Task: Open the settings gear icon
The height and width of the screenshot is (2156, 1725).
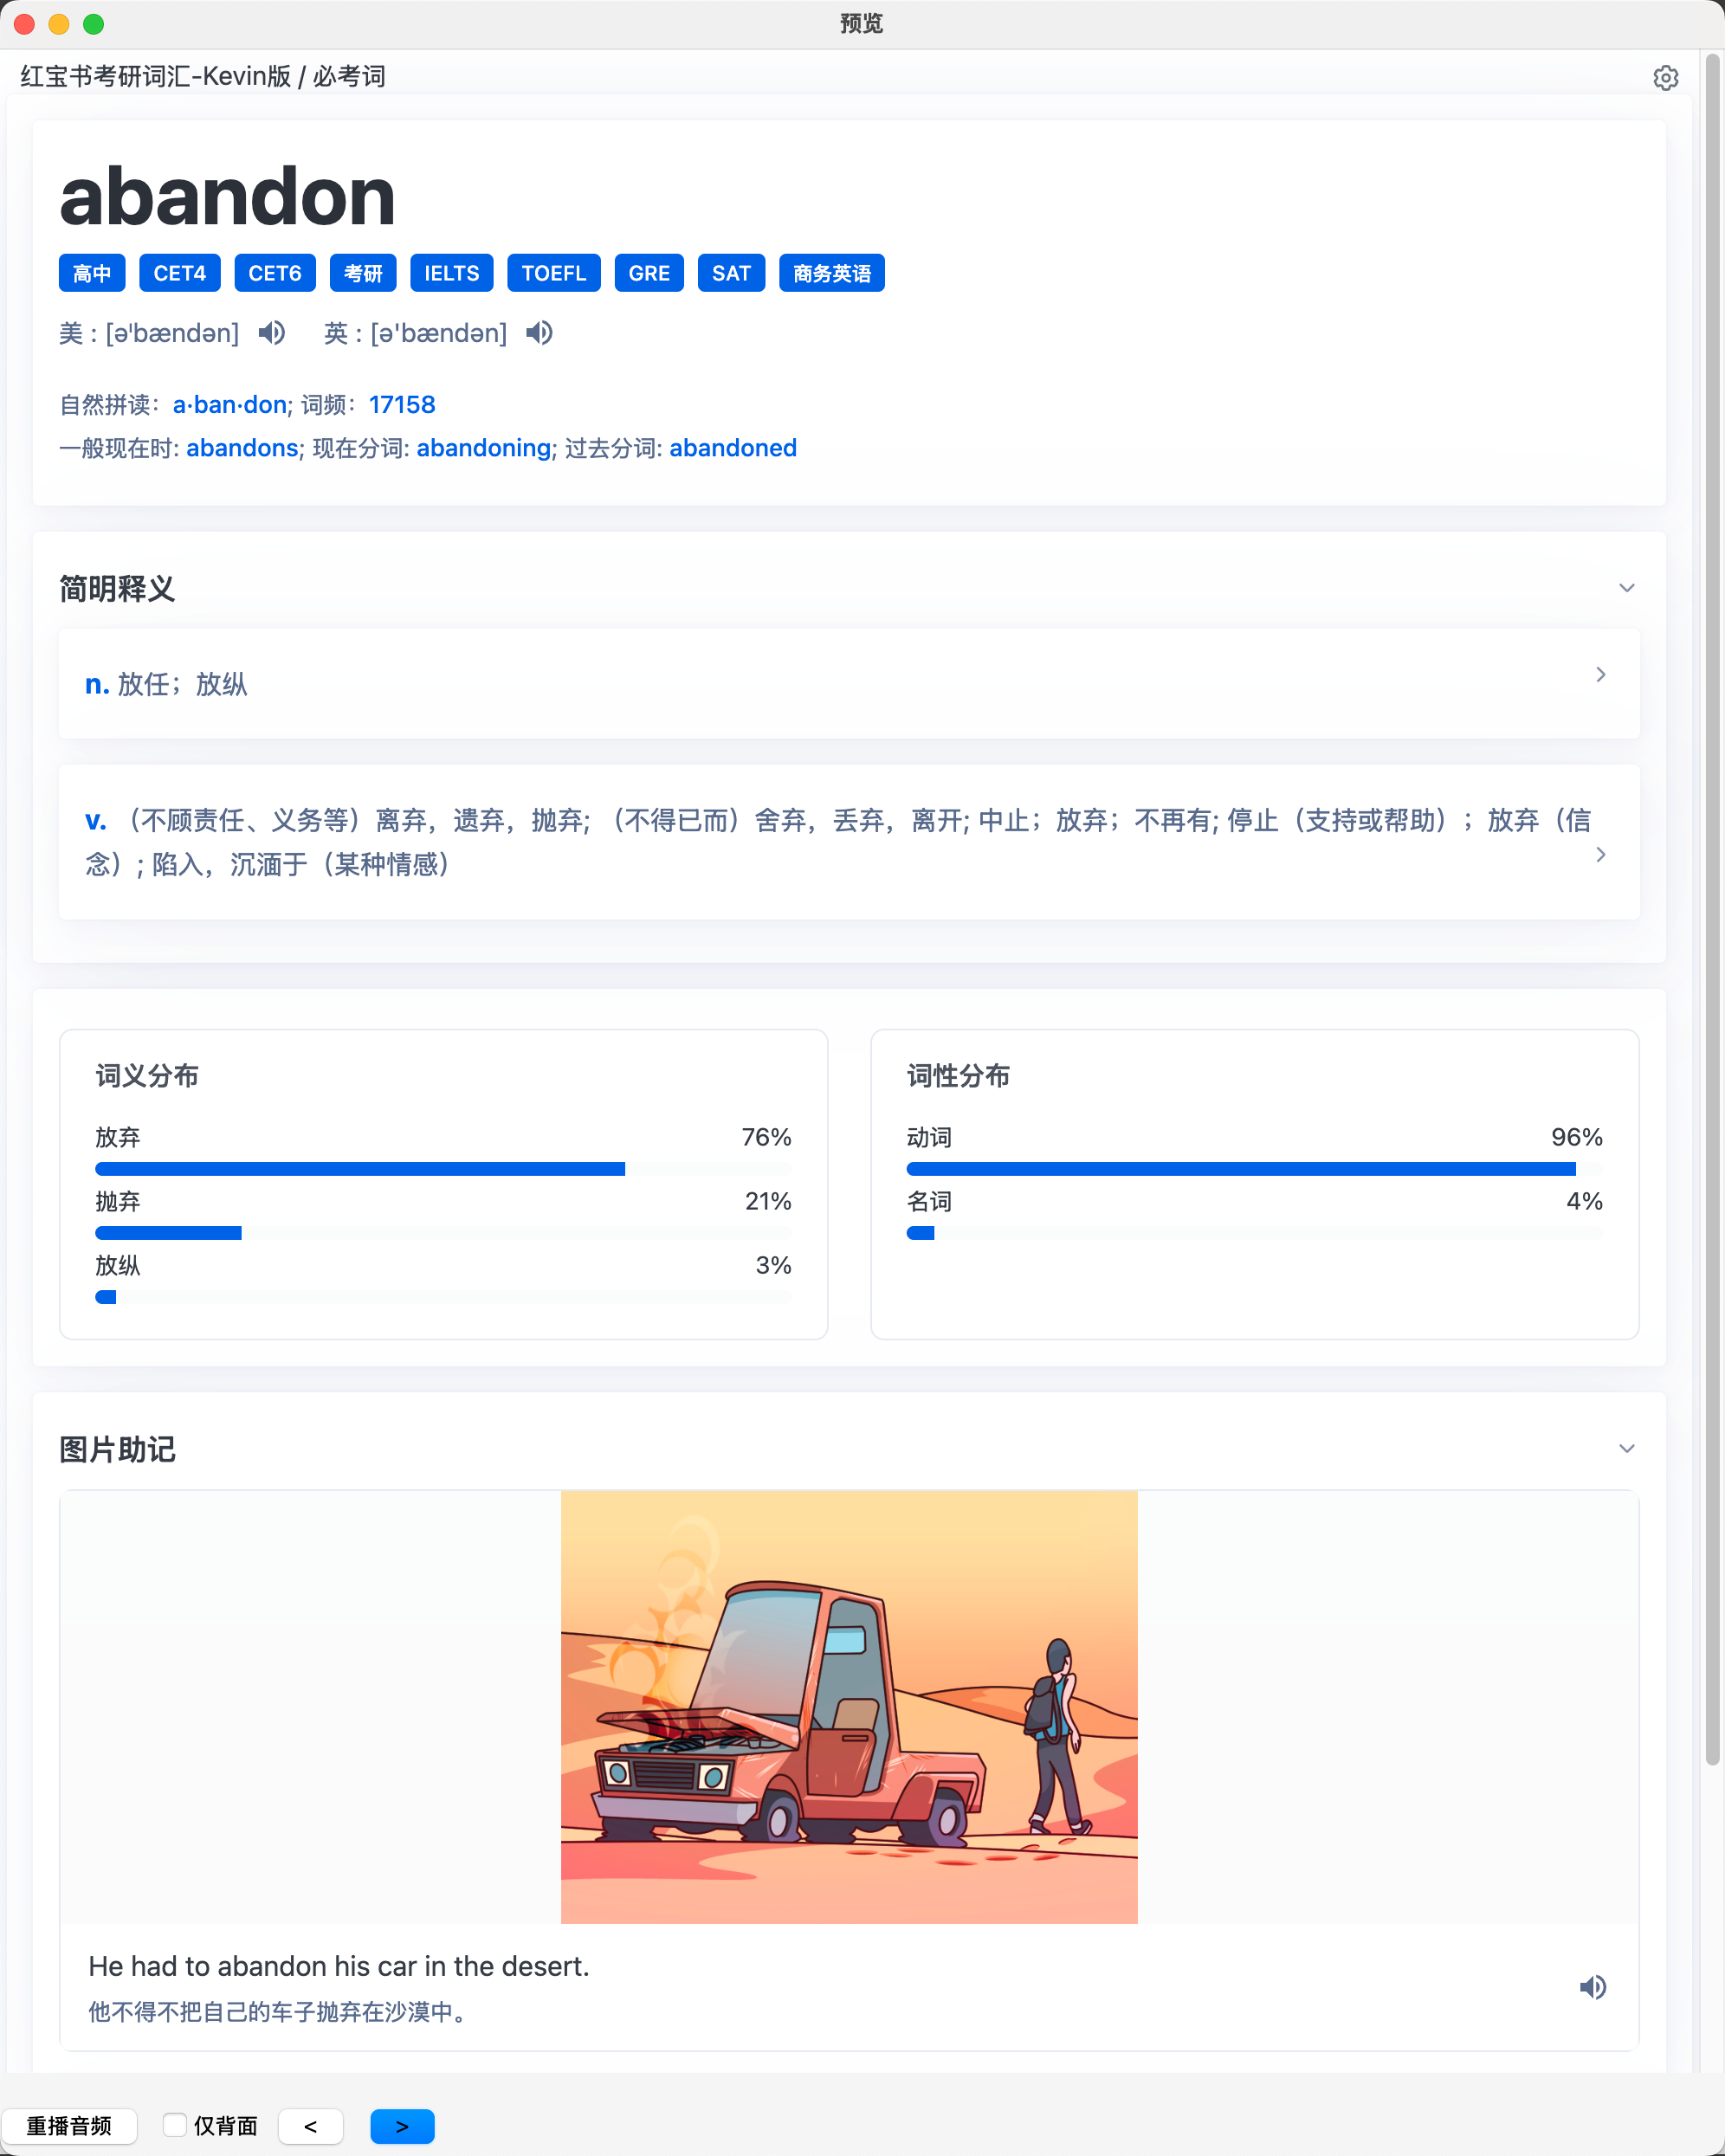Action: pos(1665,78)
